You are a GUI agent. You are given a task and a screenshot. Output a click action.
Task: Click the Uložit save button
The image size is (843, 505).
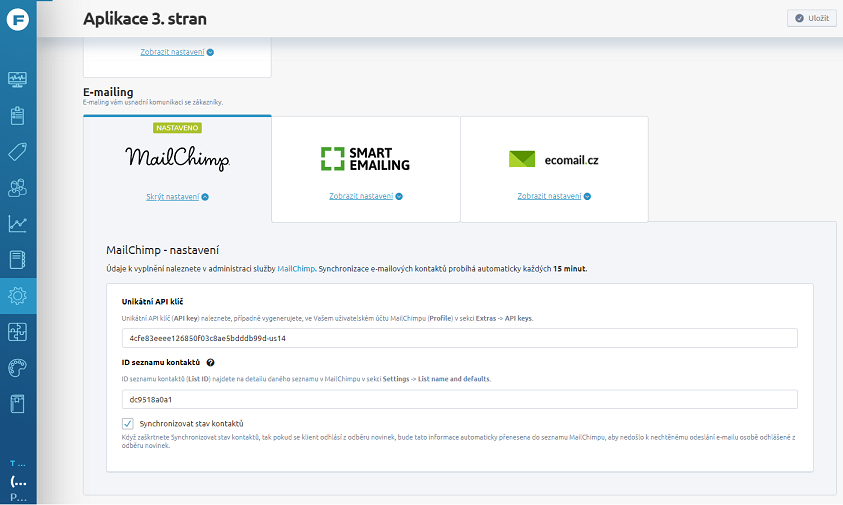[812, 18]
